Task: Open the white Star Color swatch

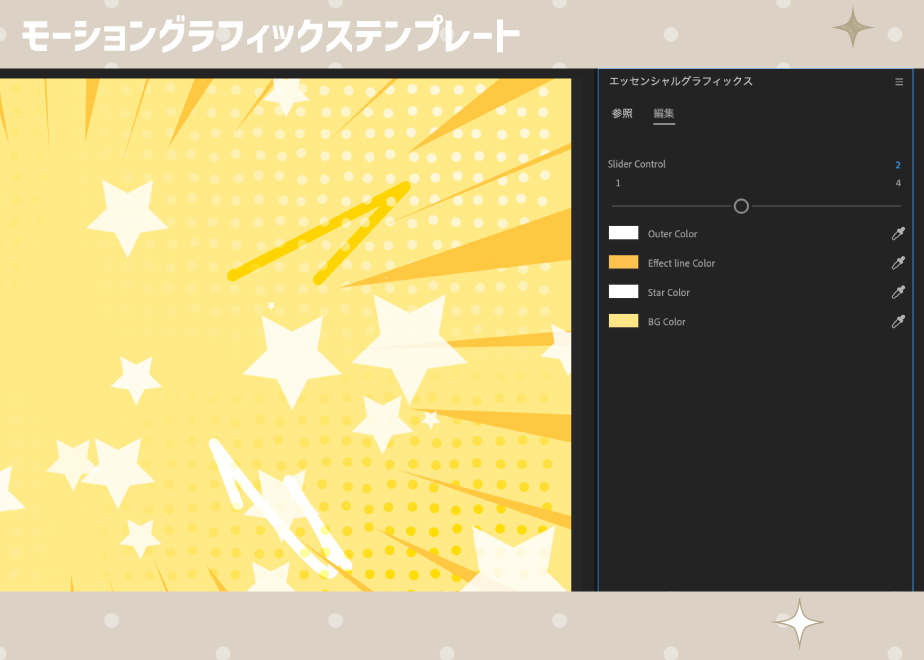Action: (623, 292)
